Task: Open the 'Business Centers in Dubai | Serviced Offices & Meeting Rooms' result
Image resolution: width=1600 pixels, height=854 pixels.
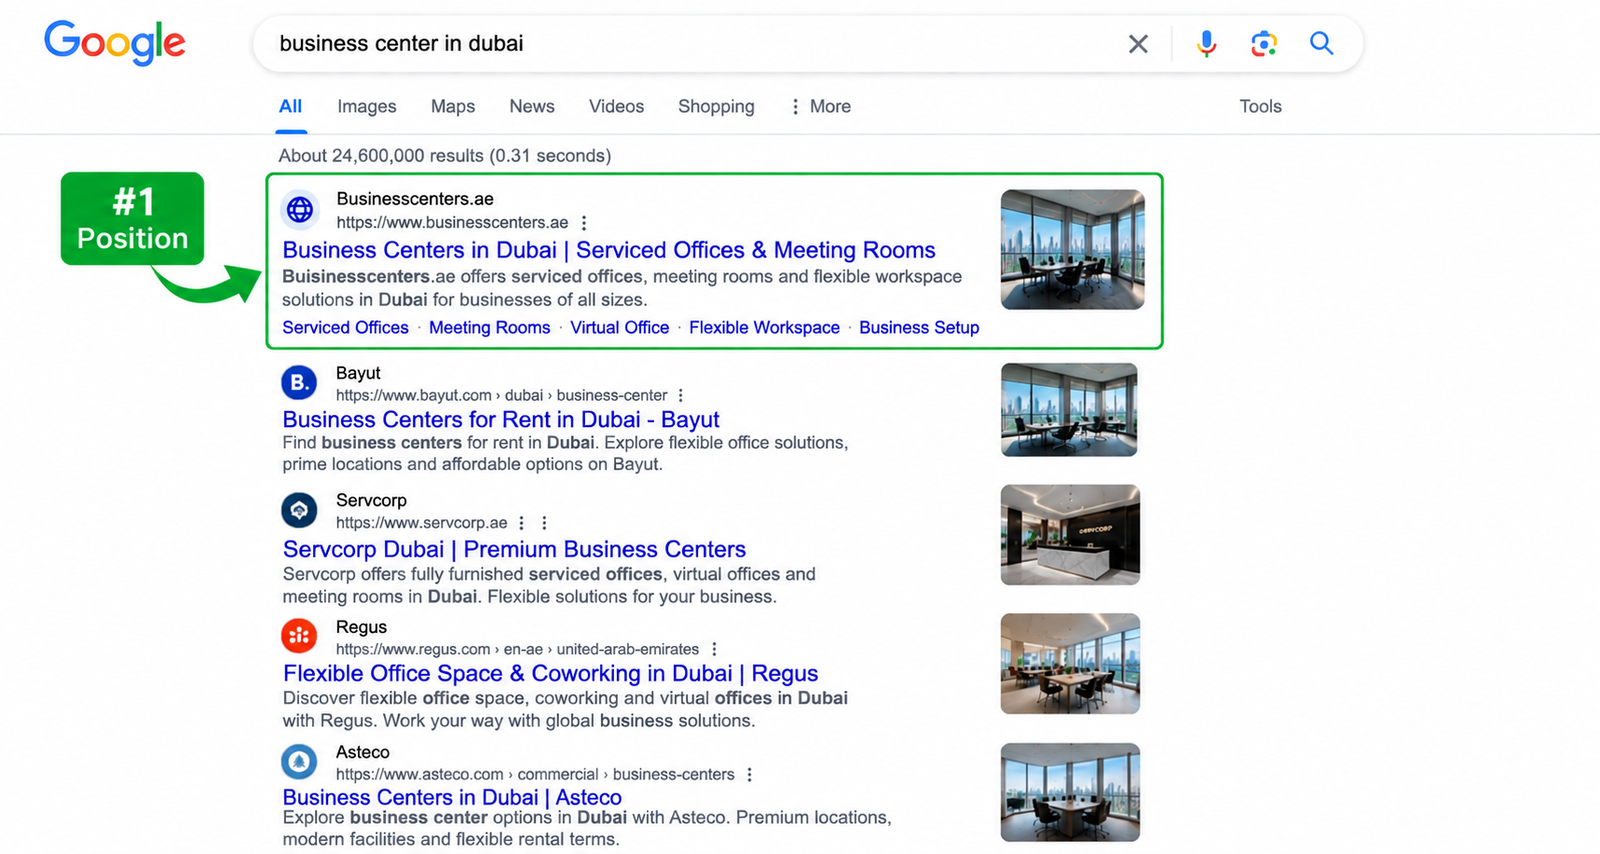Action: pos(609,250)
